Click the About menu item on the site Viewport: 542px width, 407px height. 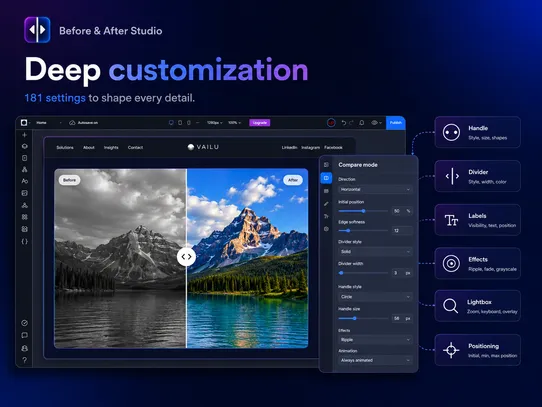click(x=89, y=148)
